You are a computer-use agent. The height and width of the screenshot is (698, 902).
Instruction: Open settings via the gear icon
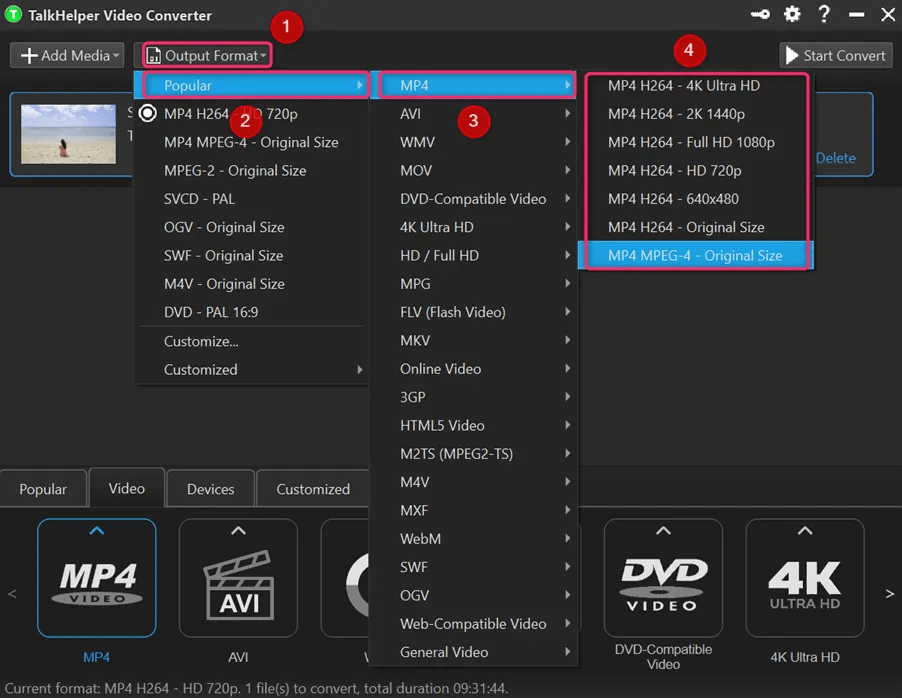[792, 14]
